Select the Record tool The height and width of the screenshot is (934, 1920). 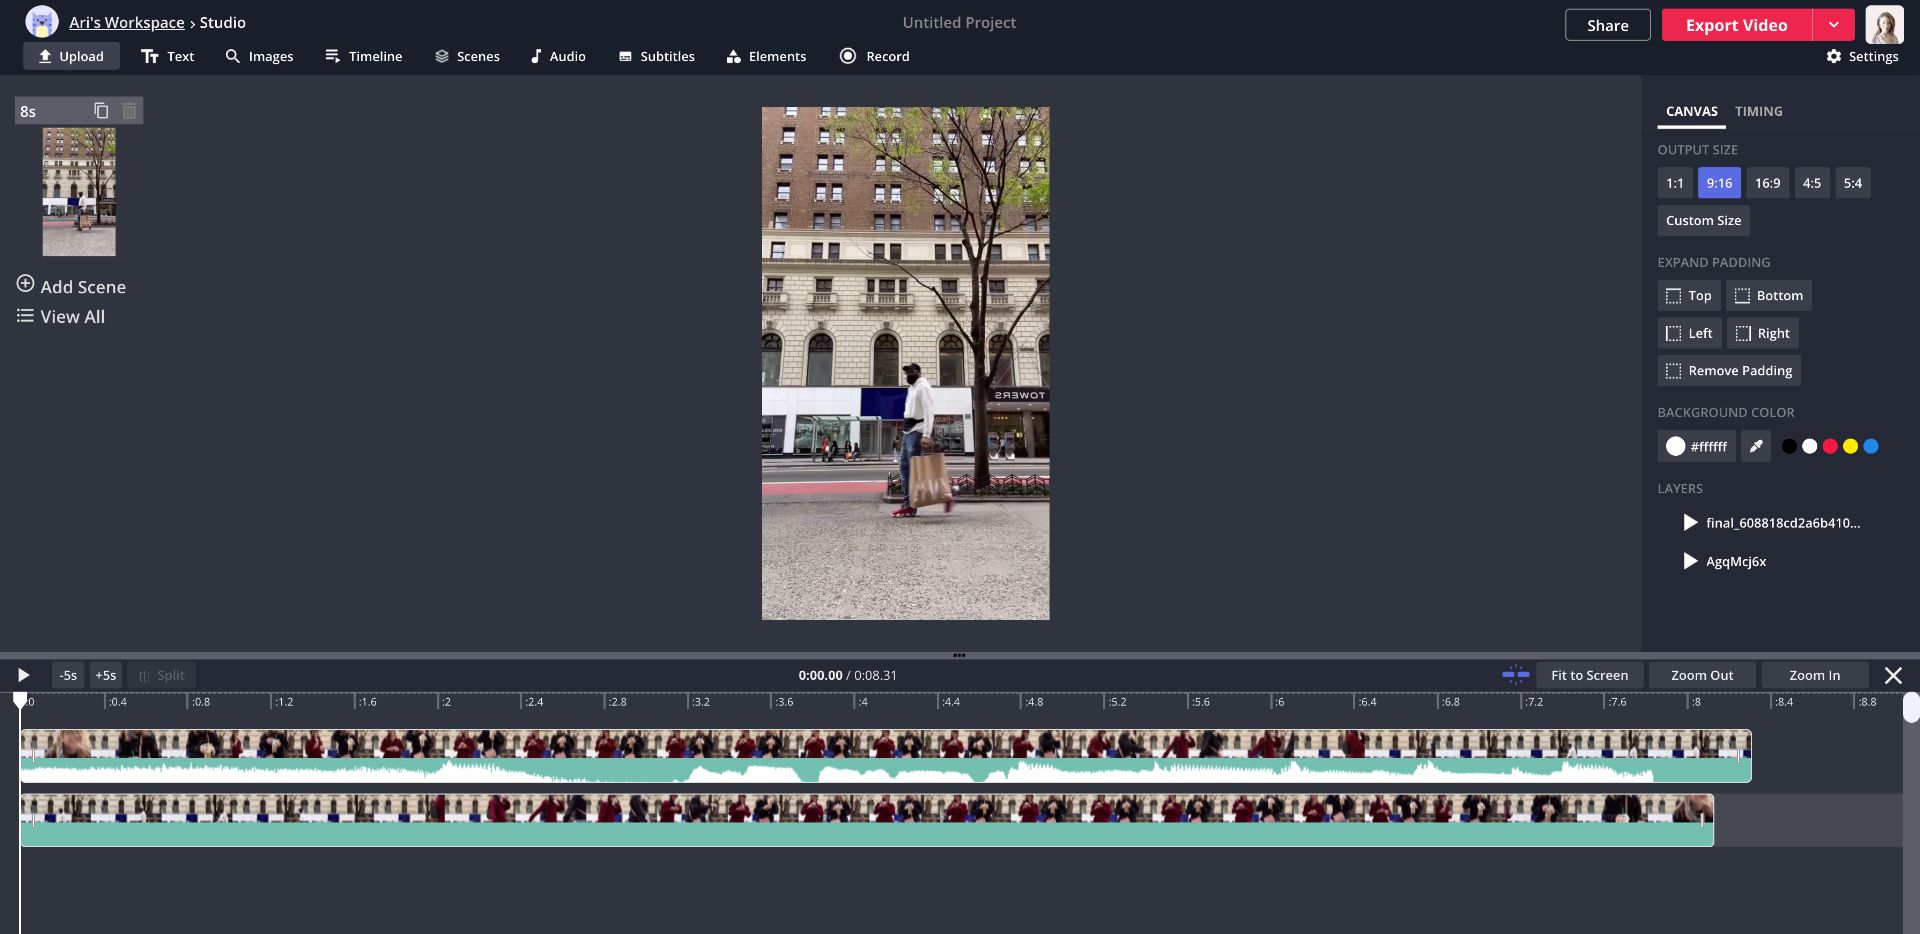coord(873,56)
